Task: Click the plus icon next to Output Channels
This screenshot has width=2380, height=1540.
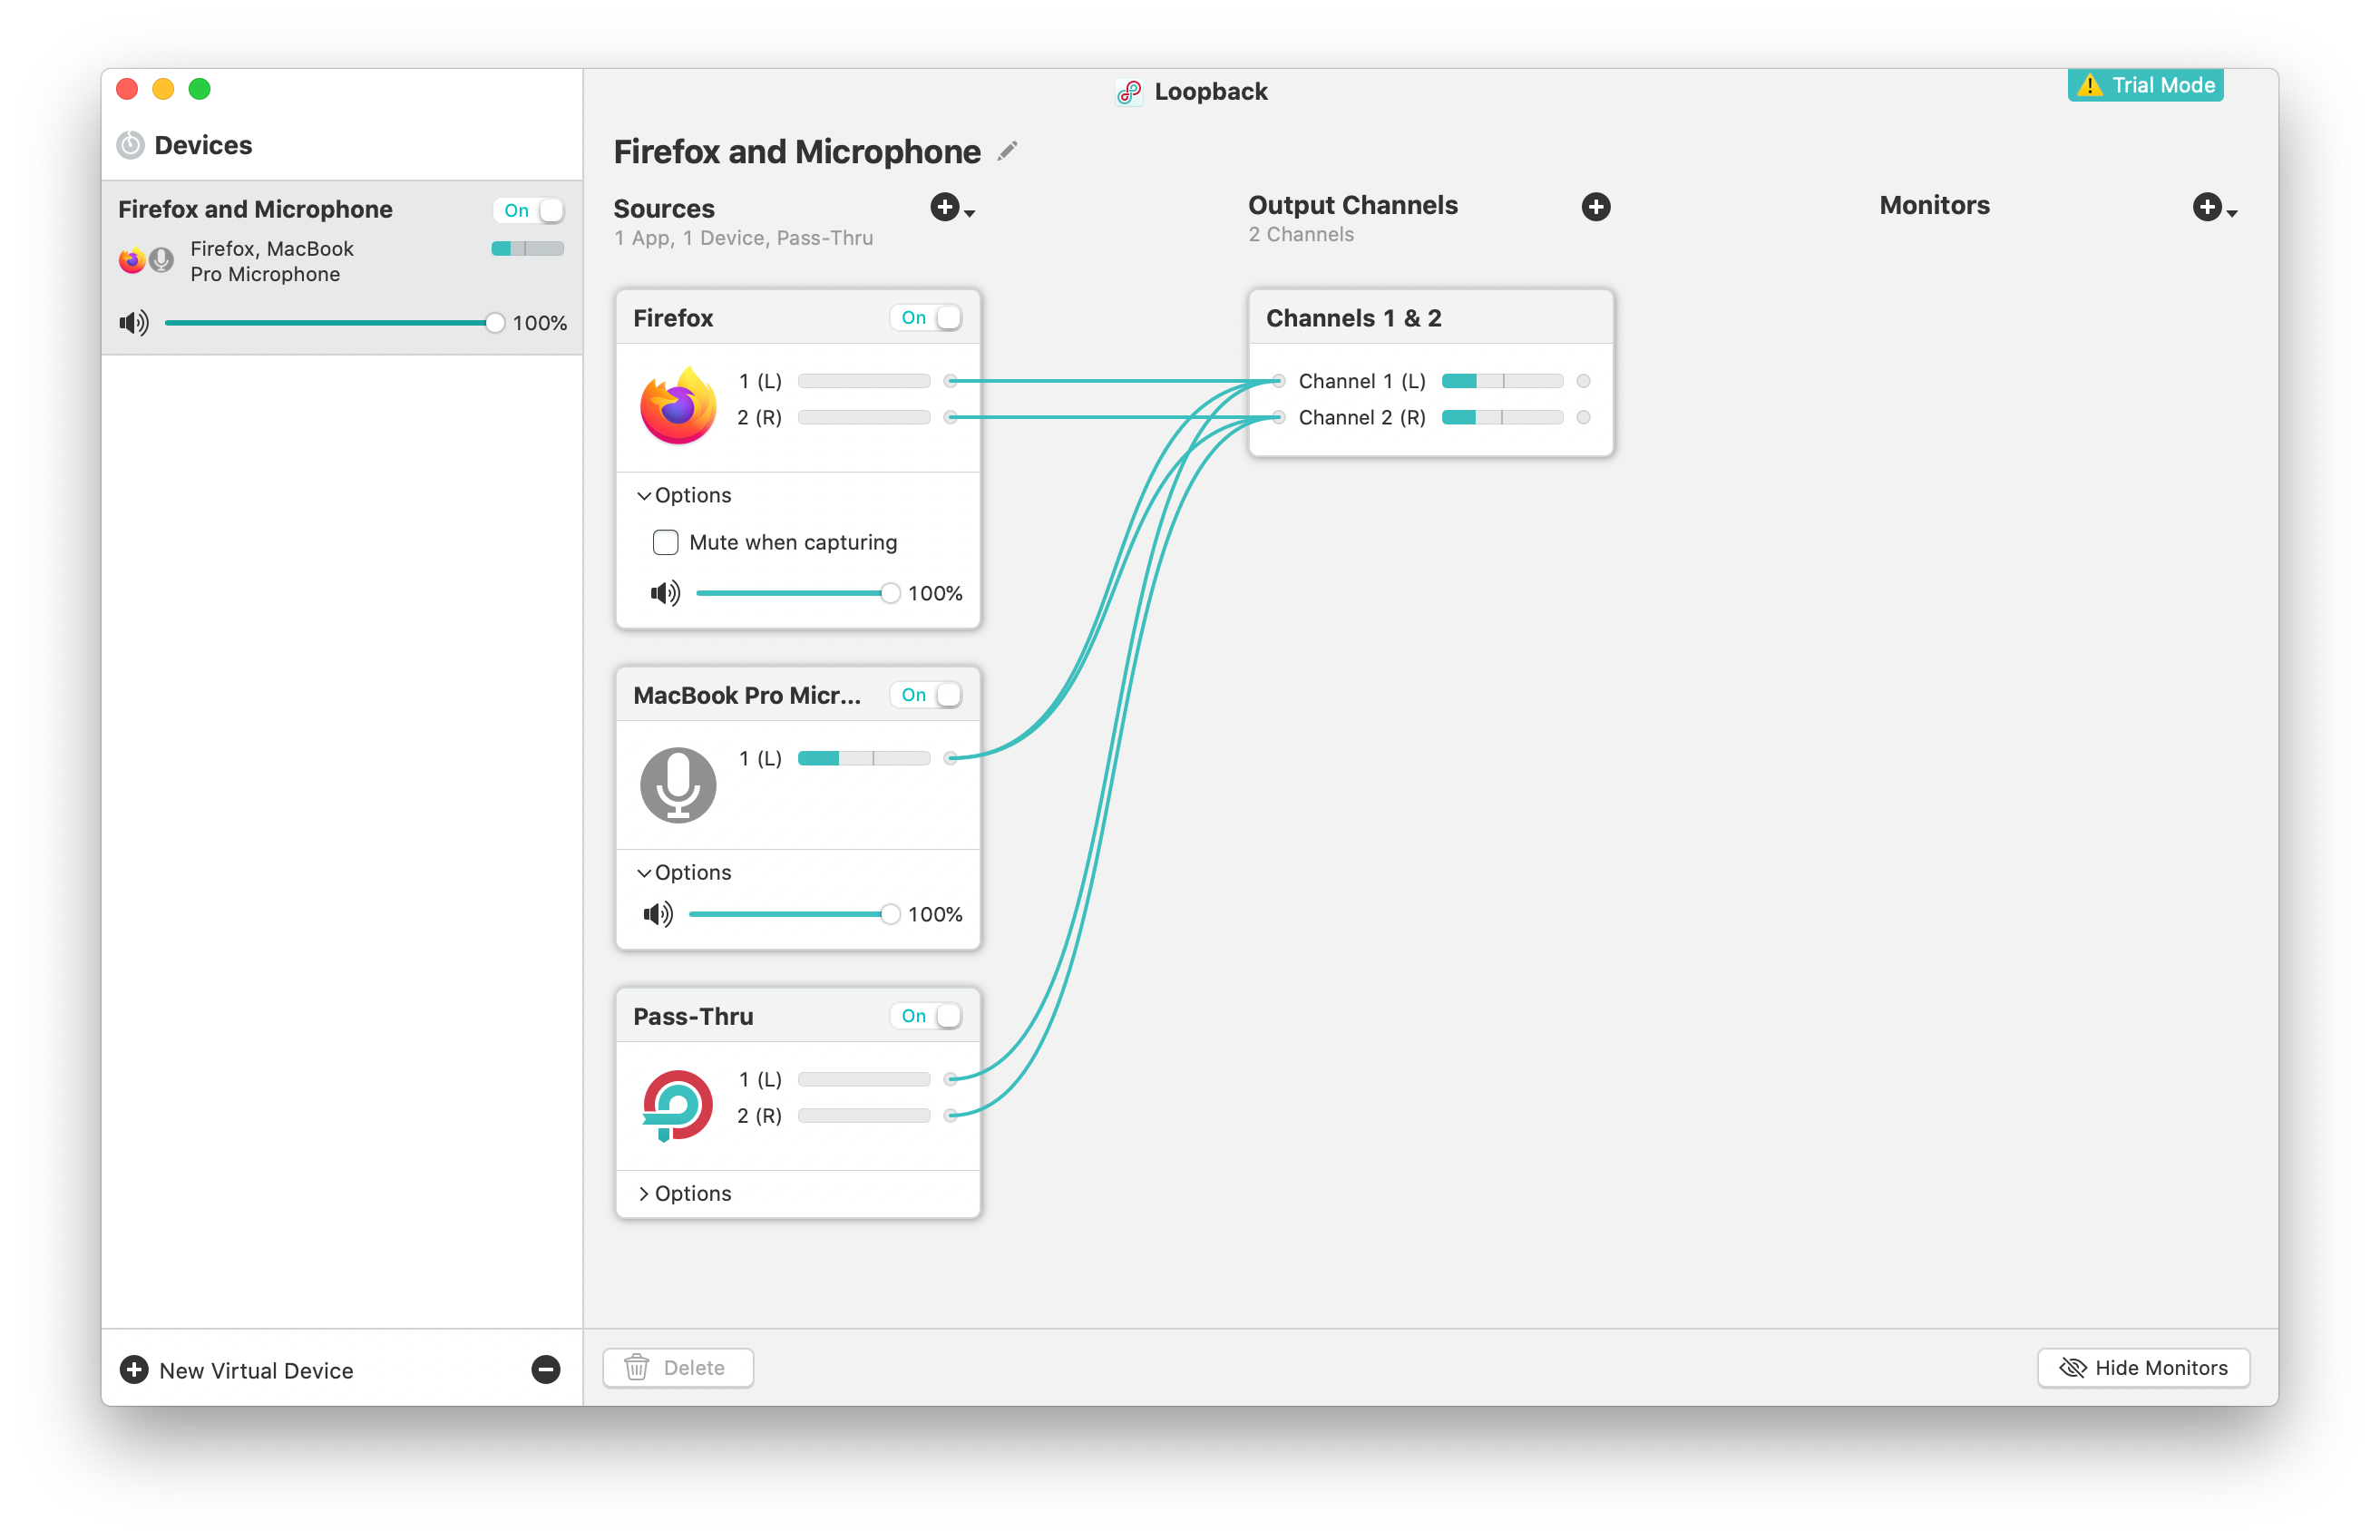Action: [1595, 207]
